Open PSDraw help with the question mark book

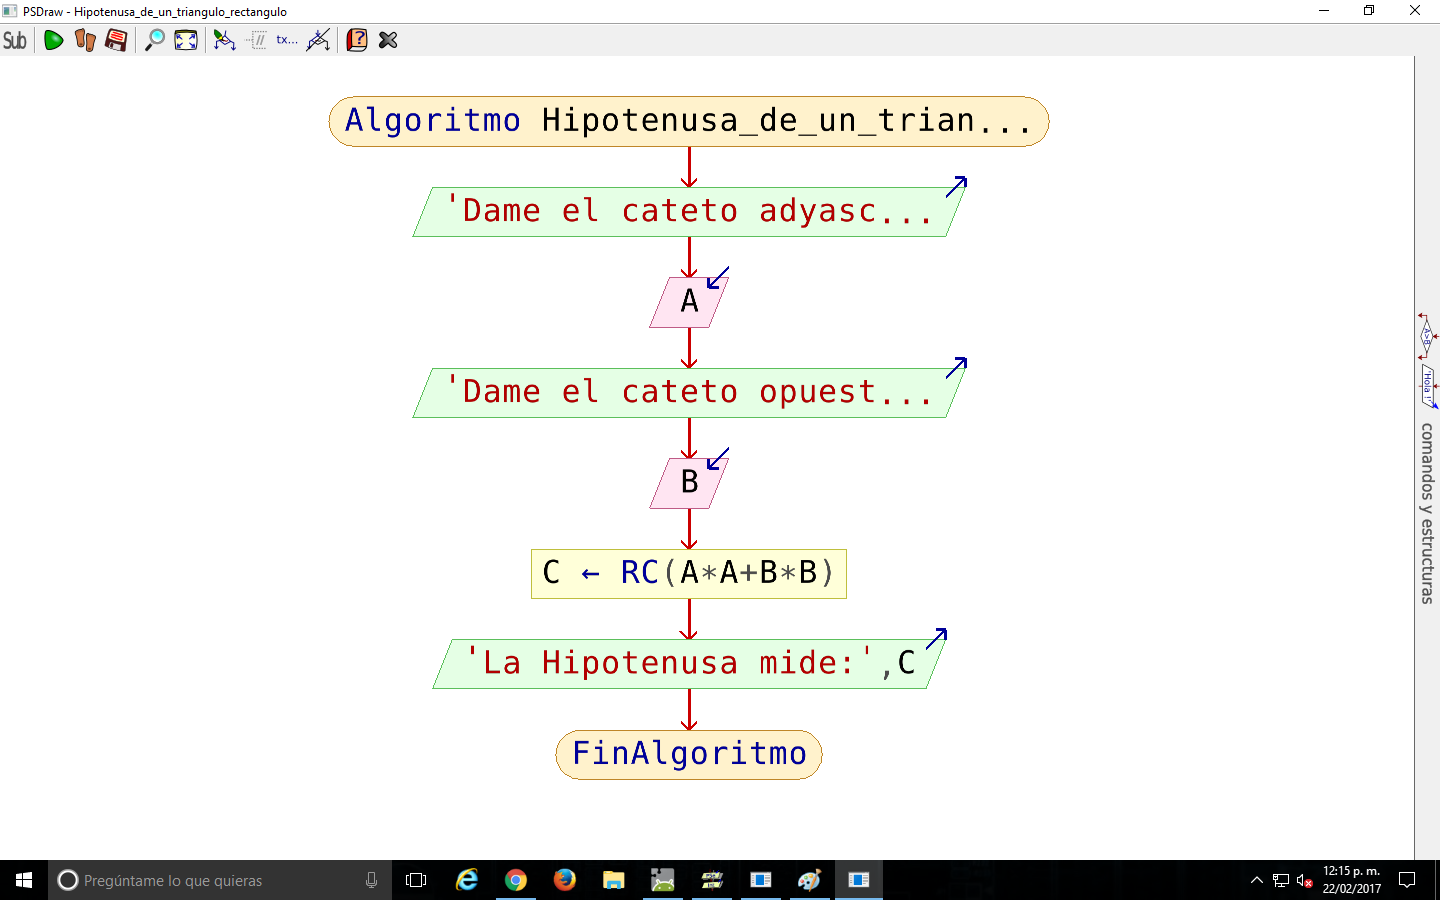[356, 40]
